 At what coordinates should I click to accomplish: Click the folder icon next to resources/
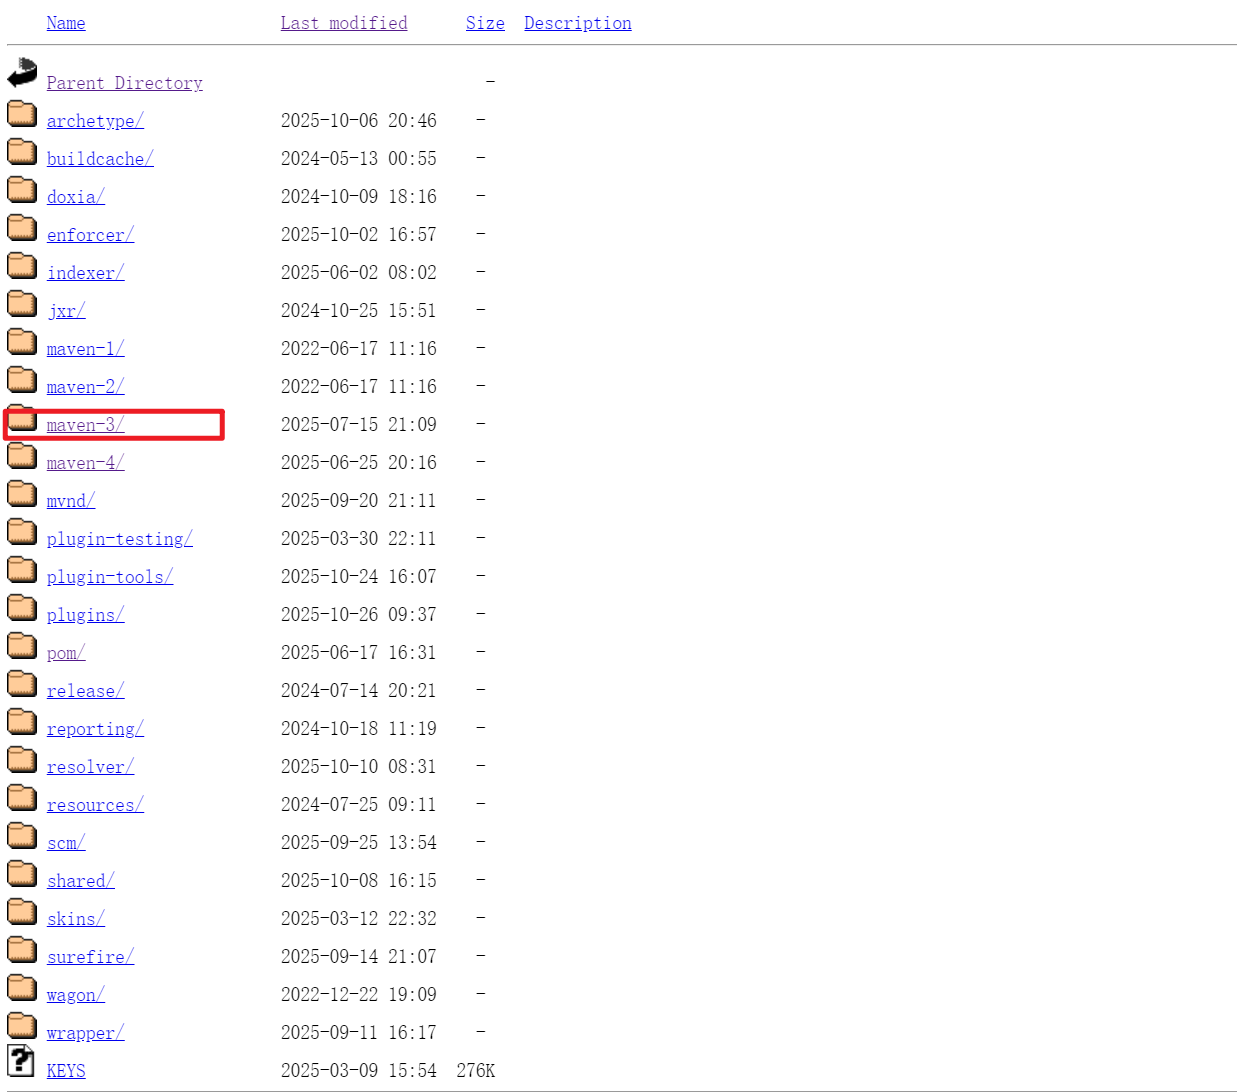tap(22, 797)
